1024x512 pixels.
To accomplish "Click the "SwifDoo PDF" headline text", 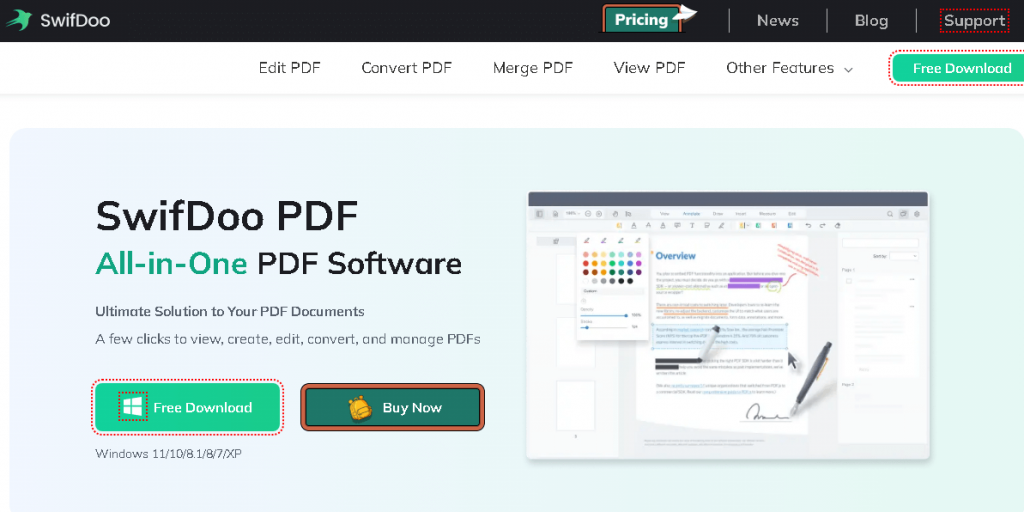I will pyautogui.click(x=227, y=216).
